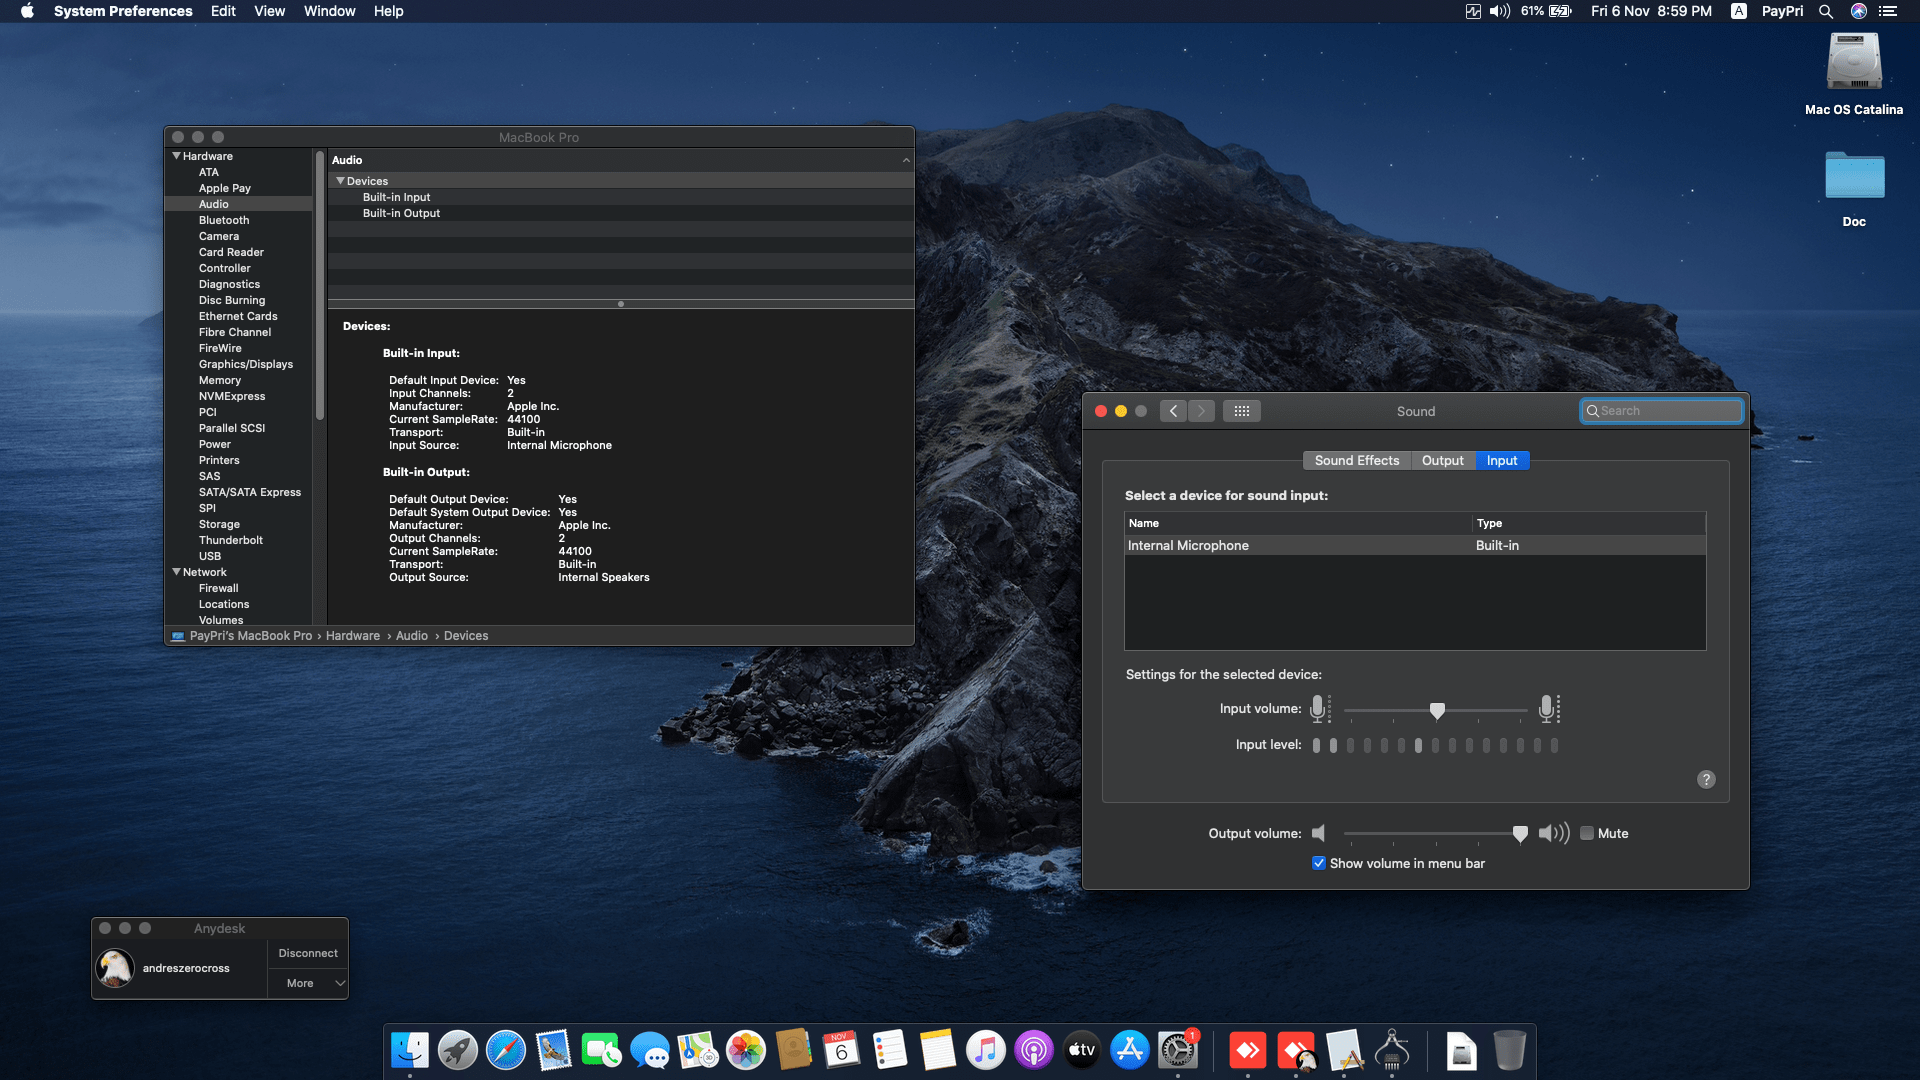Uncheck Show volume in menu bar
This screenshot has height=1080, width=1920.
click(1319, 863)
